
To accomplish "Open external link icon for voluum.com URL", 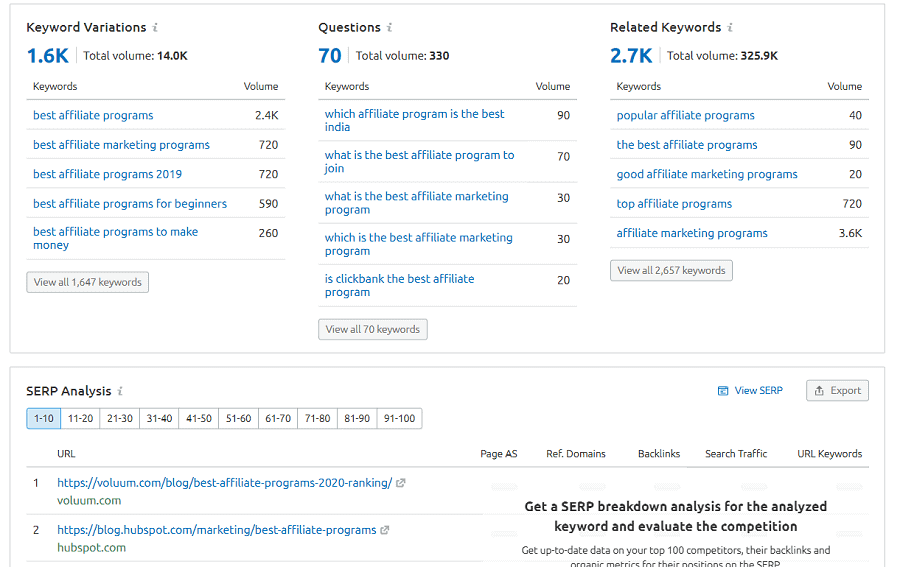I will click(401, 483).
